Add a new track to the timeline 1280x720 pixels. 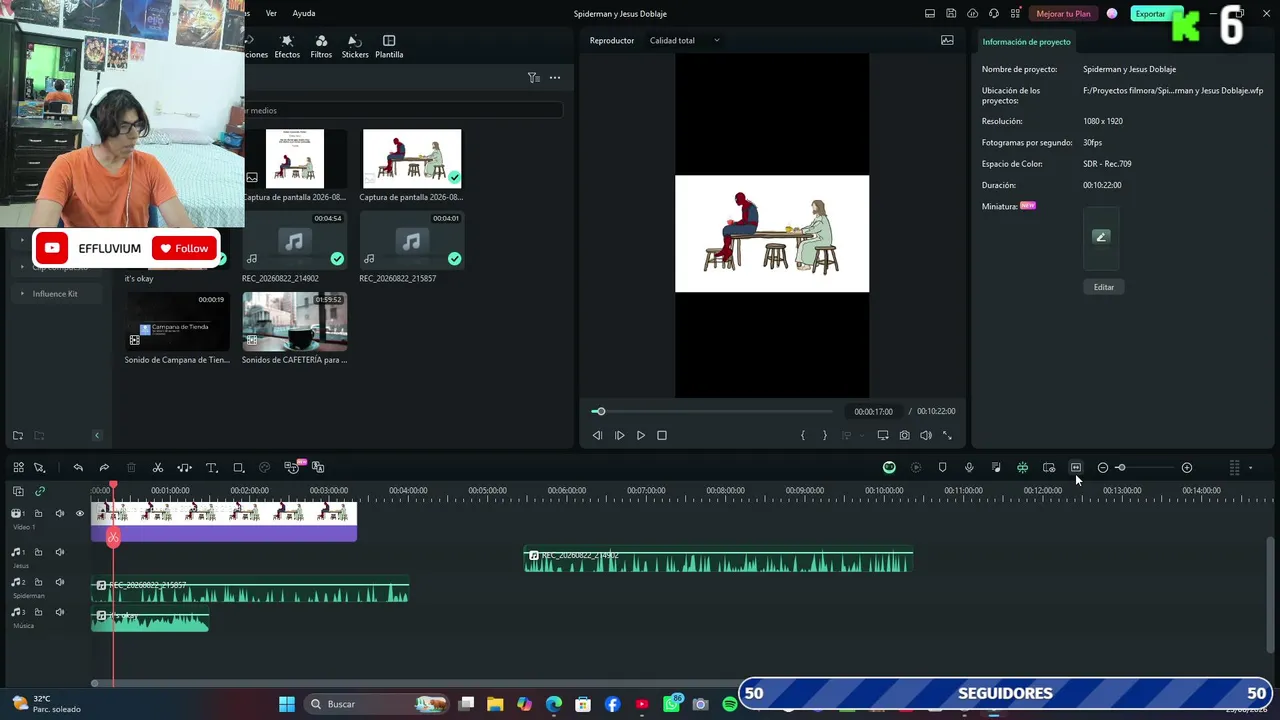click(18, 491)
